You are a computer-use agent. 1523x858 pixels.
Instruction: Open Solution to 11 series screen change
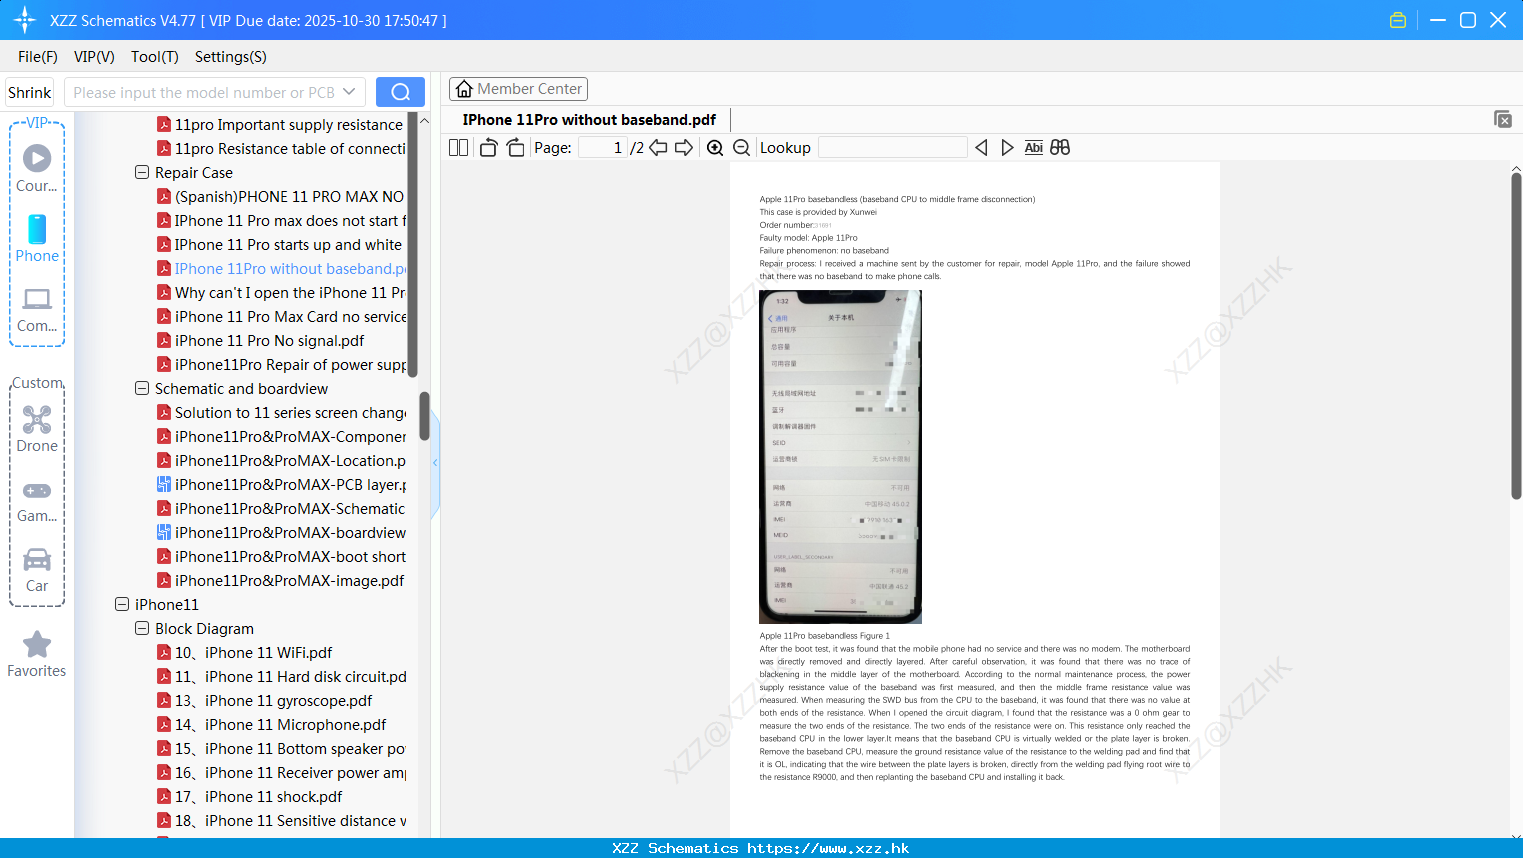tap(281, 412)
